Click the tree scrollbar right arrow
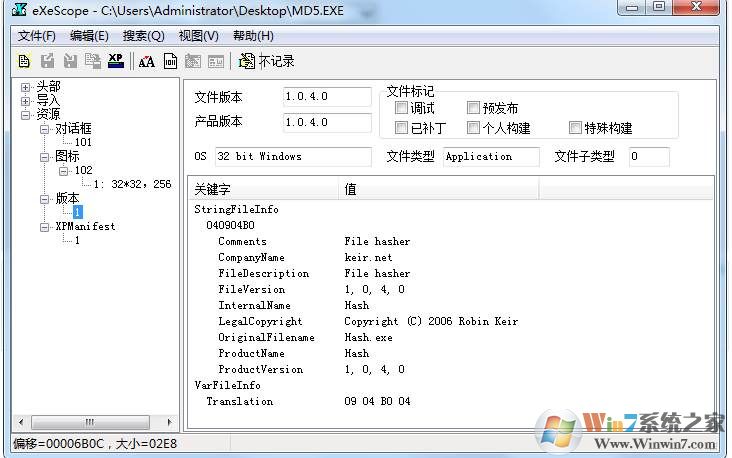Viewport: 732px width, 458px height. pos(169,423)
